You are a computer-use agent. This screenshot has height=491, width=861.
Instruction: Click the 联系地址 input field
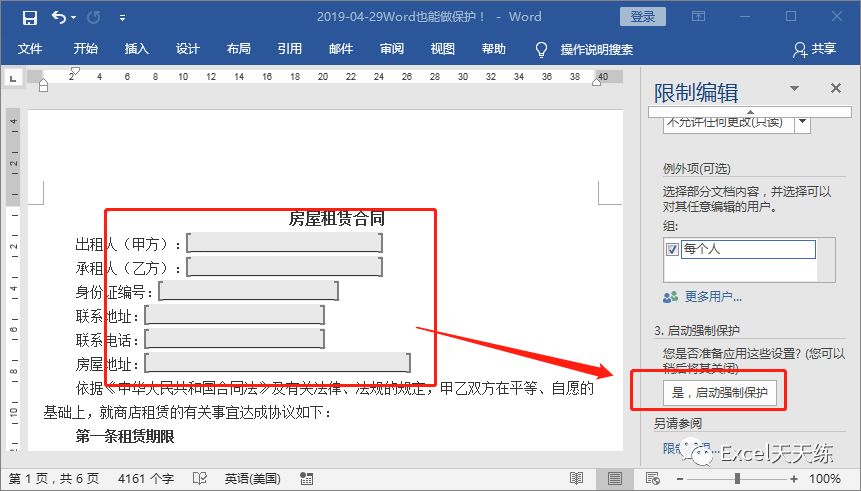(x=234, y=315)
